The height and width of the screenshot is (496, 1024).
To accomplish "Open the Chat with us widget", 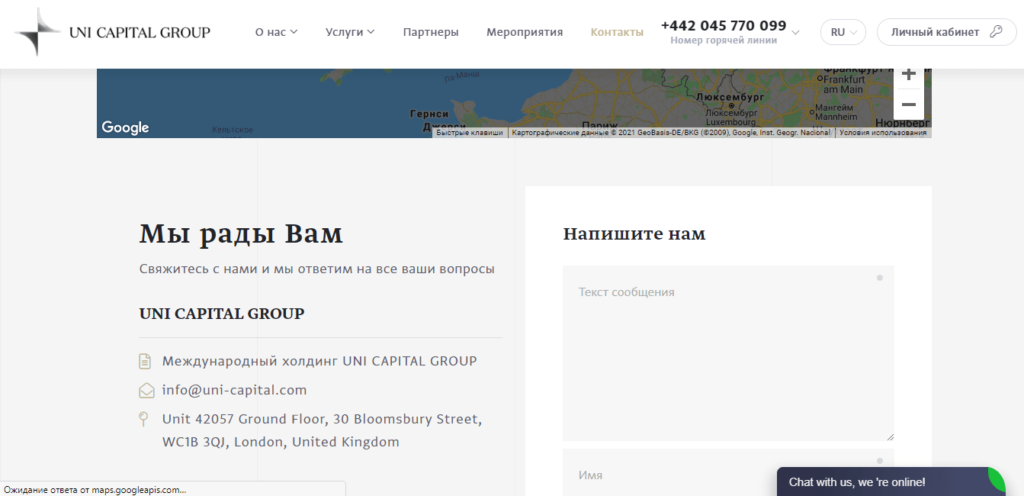I will [x=891, y=482].
